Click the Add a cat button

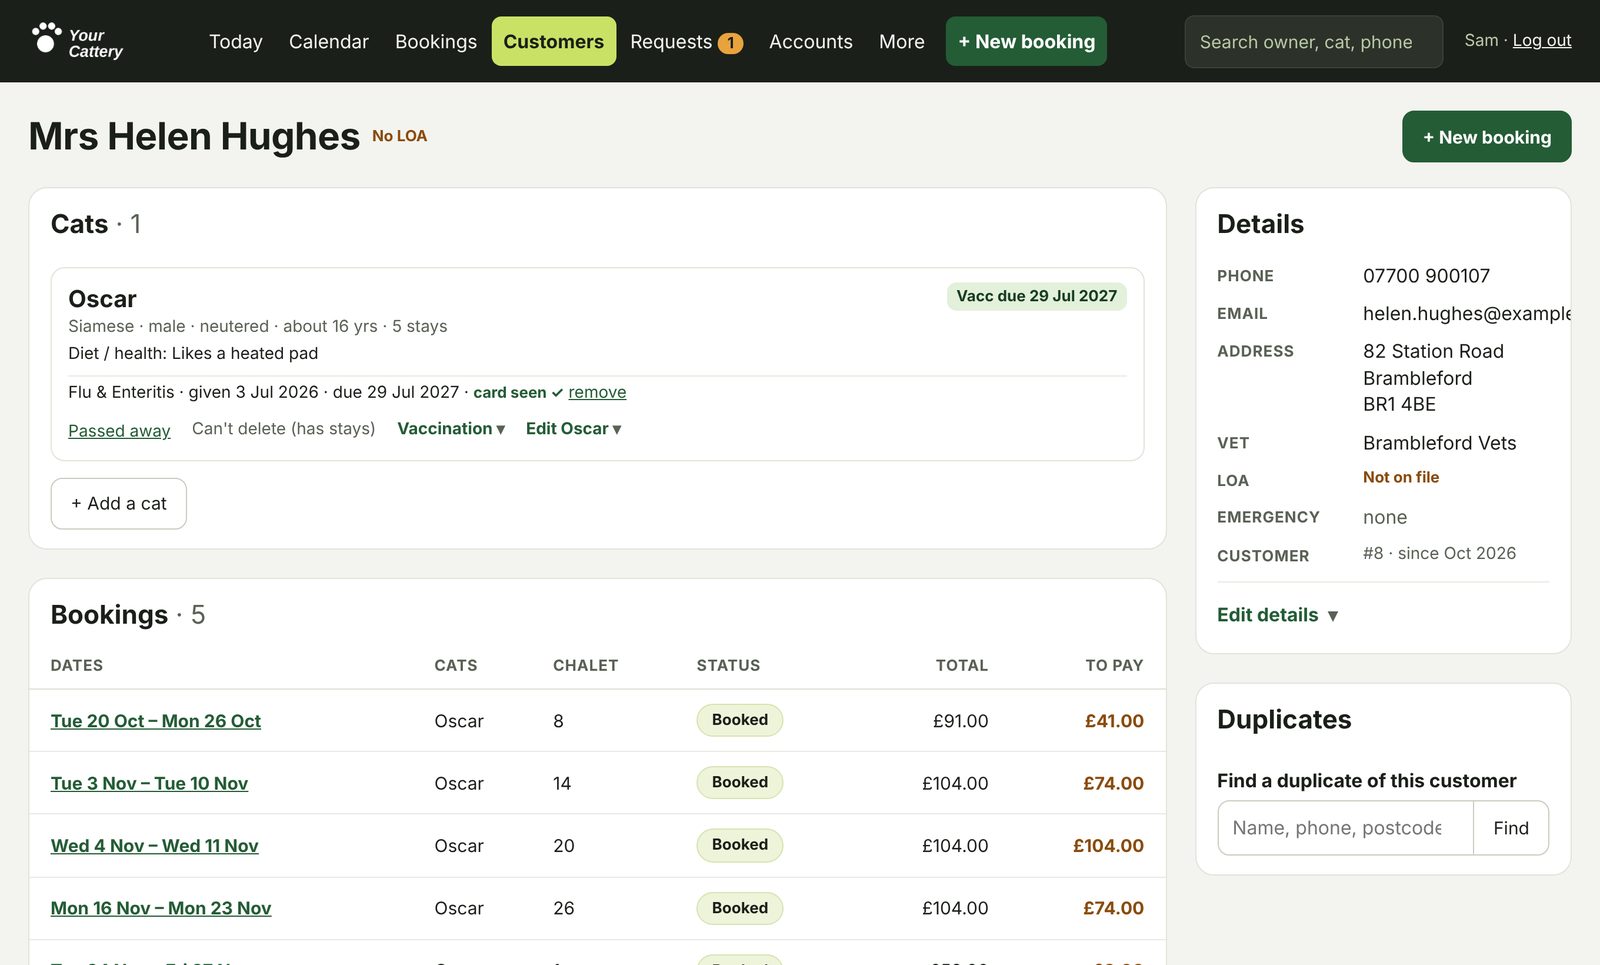(119, 504)
